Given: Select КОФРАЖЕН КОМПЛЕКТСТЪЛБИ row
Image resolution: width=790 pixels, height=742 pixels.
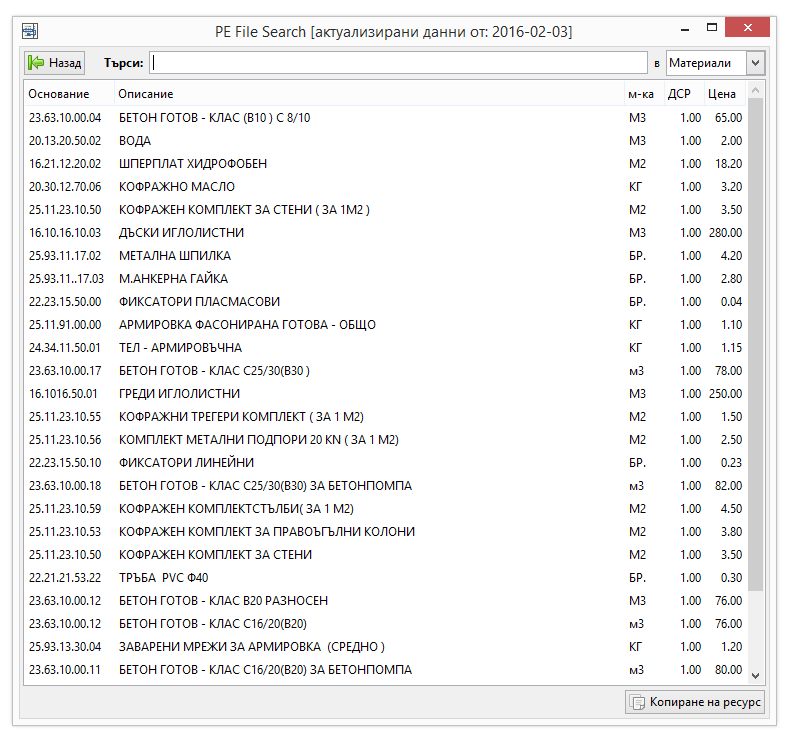Looking at the screenshot, I should pyautogui.click(x=385, y=509).
